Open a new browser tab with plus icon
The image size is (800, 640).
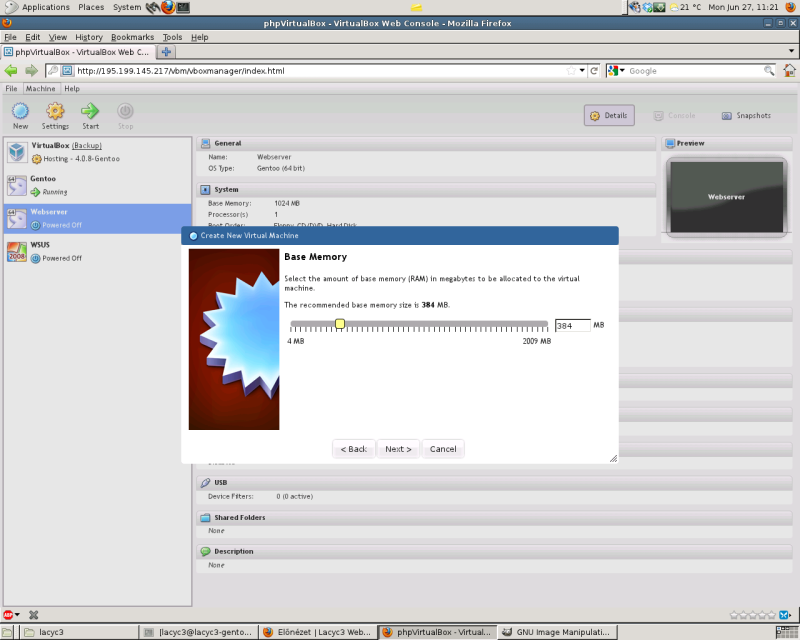tap(166, 52)
